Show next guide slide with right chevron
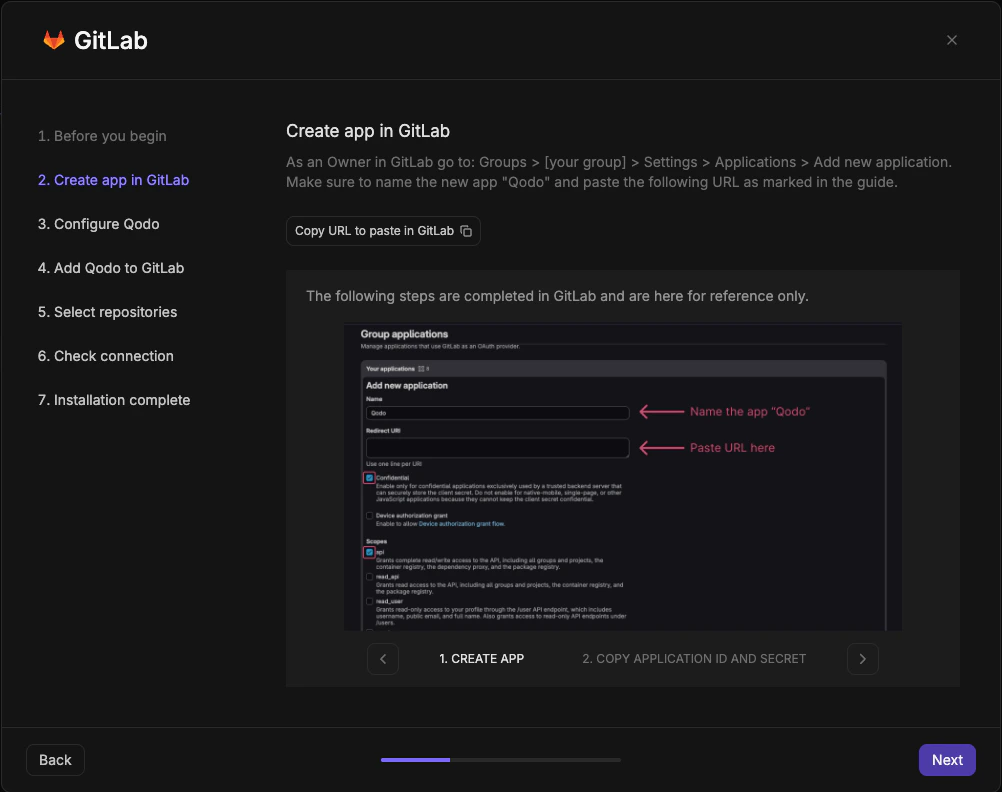 click(x=863, y=659)
